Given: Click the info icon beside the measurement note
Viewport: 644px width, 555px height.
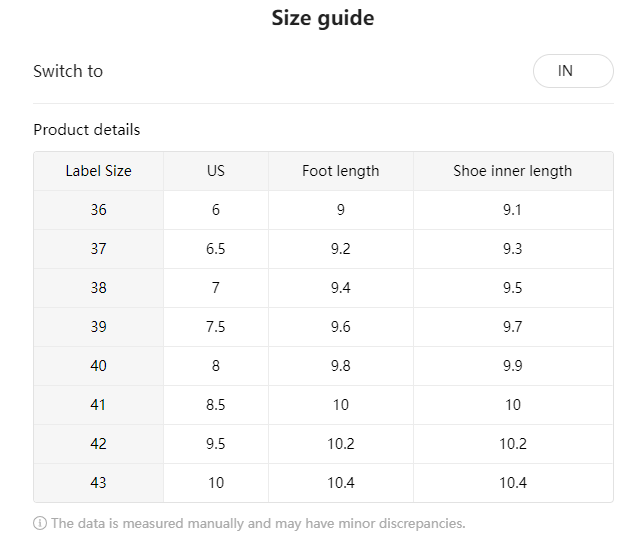Looking at the screenshot, I should click(40, 523).
